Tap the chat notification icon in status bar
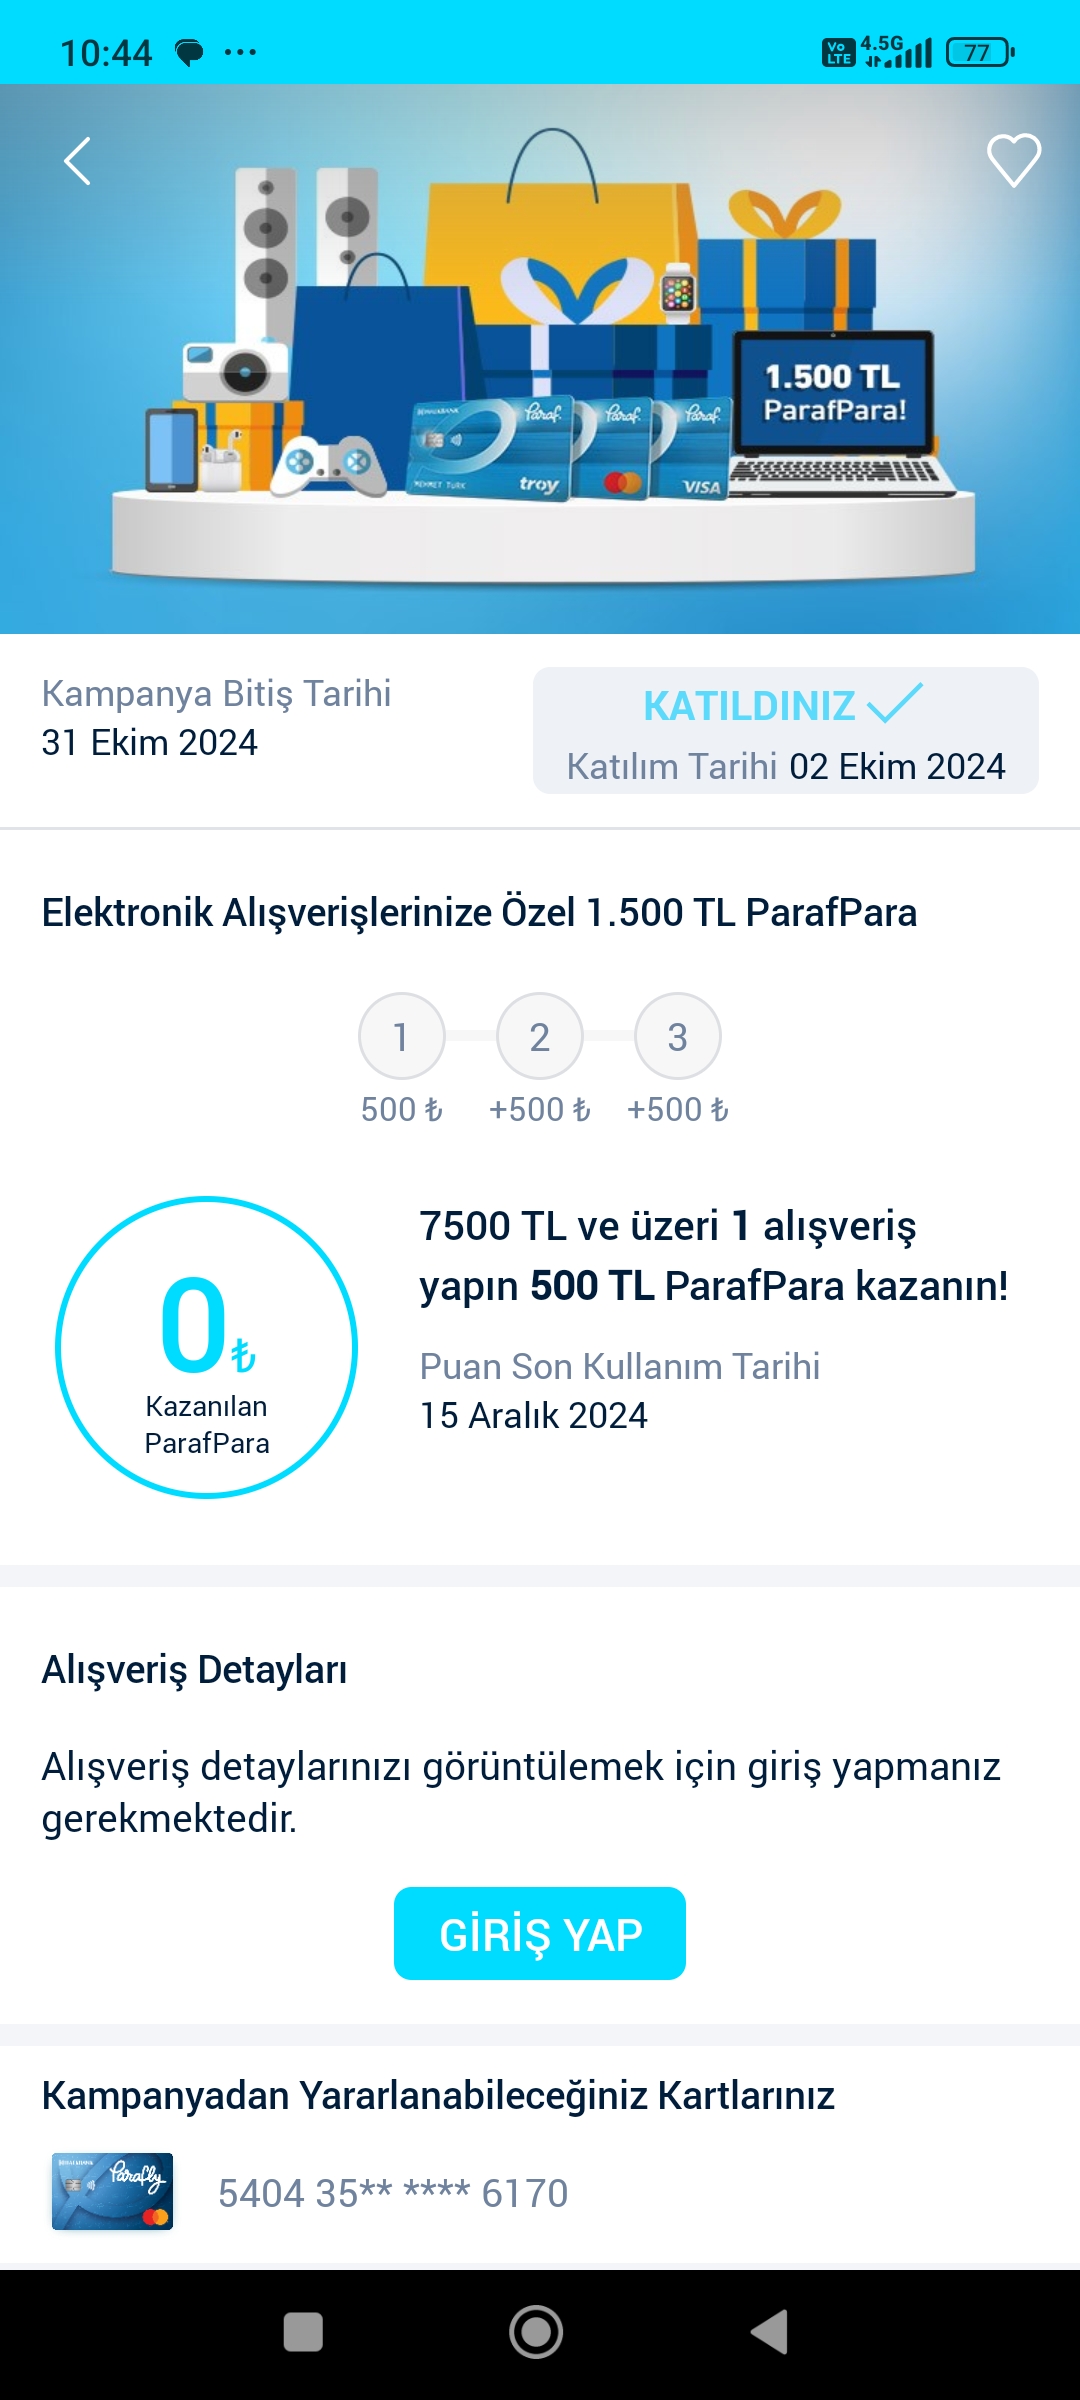This screenshot has height=2400, width=1080. tap(189, 52)
